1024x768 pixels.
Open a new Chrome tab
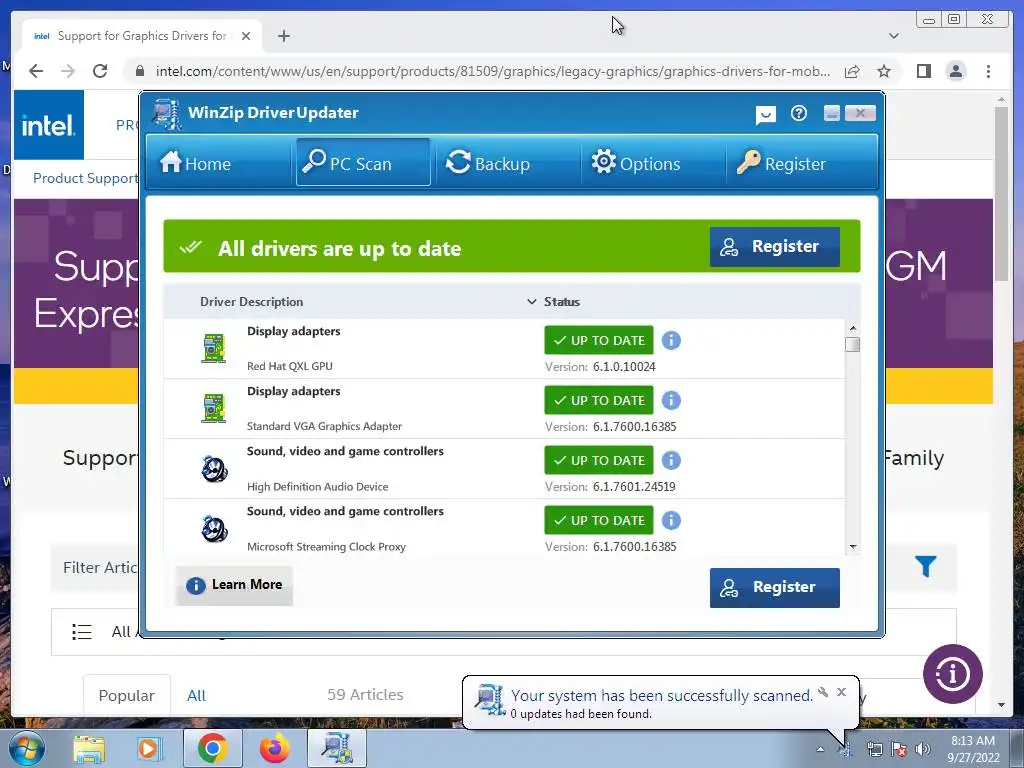(x=283, y=36)
